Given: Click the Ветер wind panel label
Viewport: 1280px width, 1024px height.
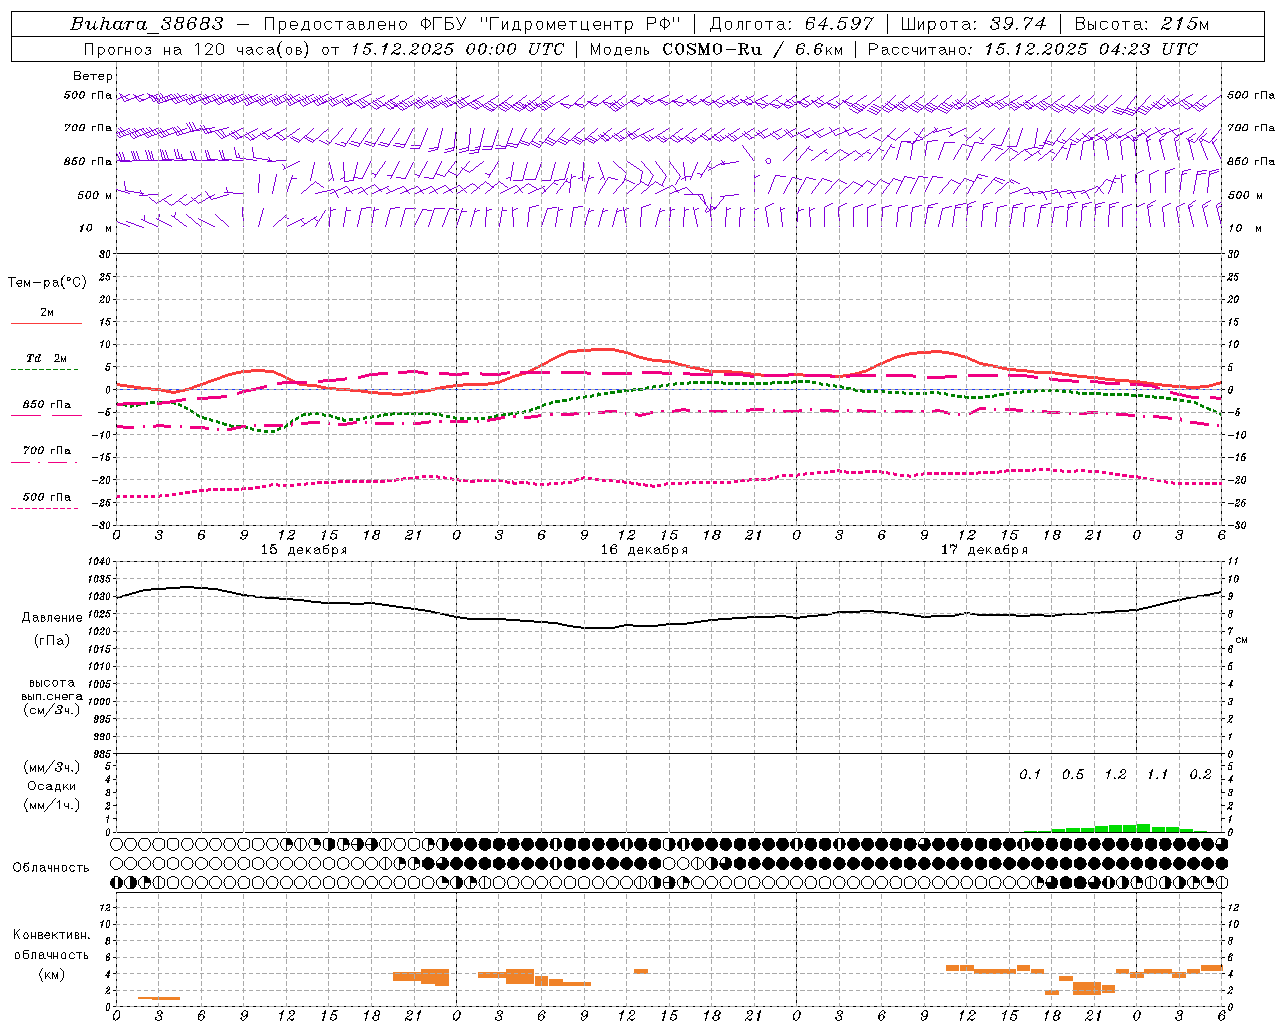Looking at the screenshot, I should 92,76.
